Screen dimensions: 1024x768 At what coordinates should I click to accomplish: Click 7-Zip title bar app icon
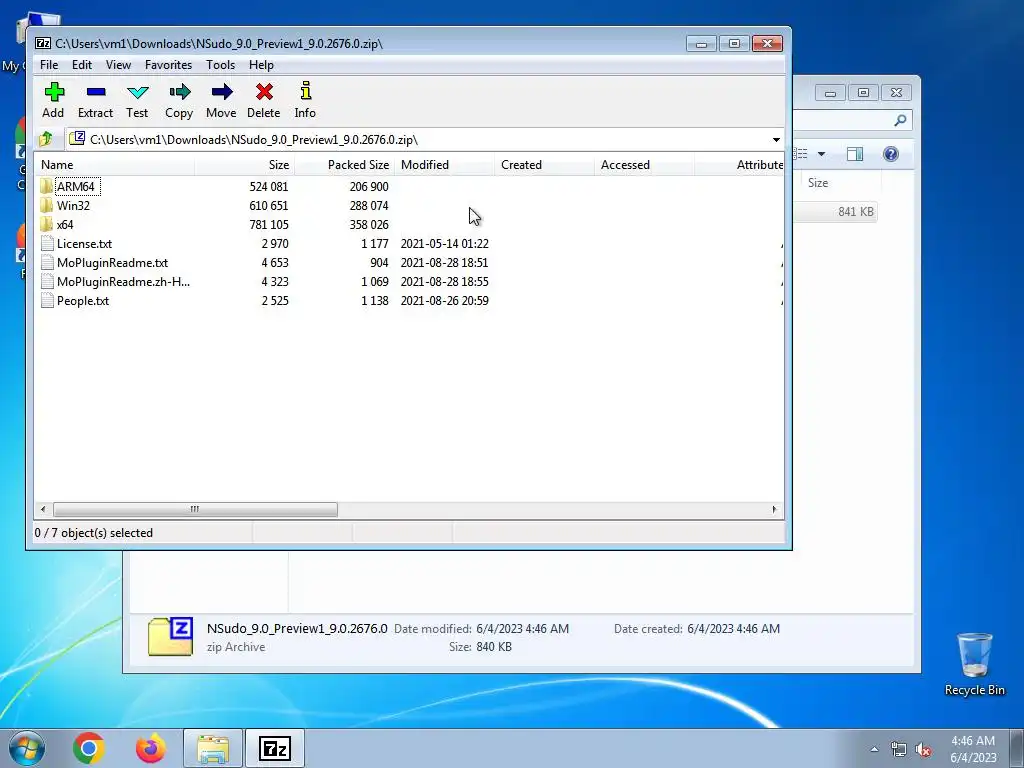click(43, 44)
